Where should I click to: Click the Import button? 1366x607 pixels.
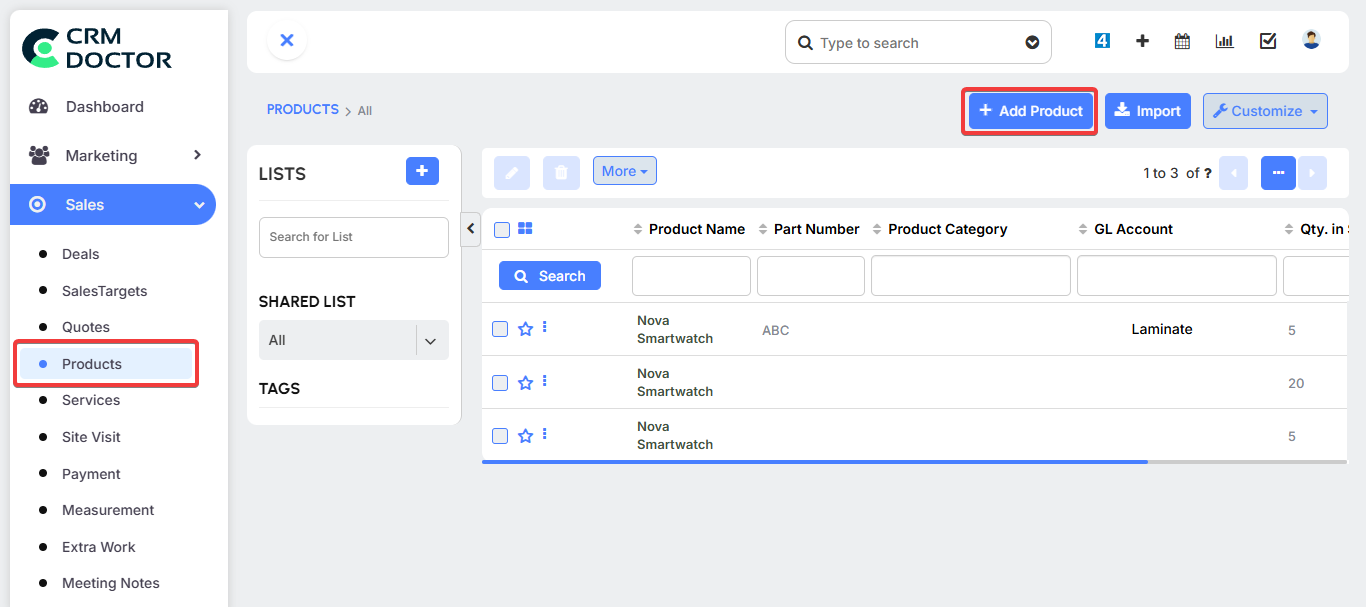(x=1147, y=111)
